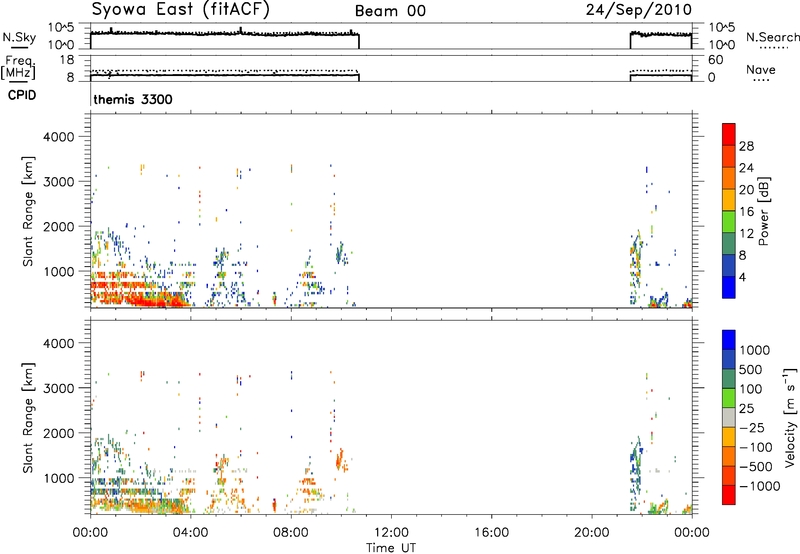This screenshot has width=800, height=554.
Task: Click the '20:00' time axis label
Action: [x=591, y=533]
